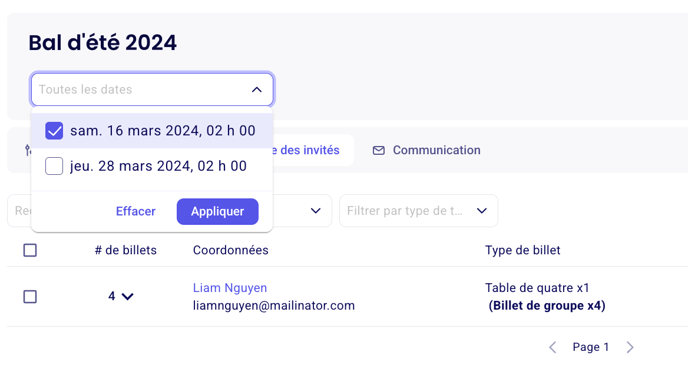688x385 pixels.
Task: Collapse the date dropdown chevron
Action: (257, 90)
